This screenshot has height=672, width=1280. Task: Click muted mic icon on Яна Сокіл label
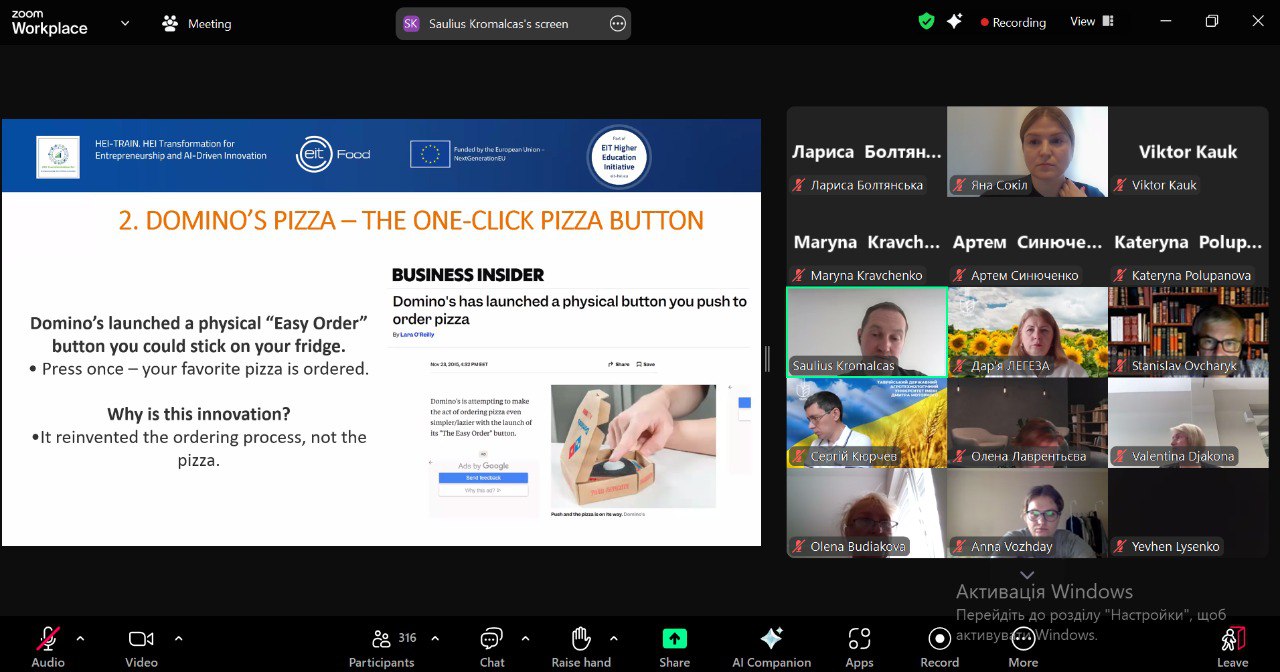tap(960, 185)
